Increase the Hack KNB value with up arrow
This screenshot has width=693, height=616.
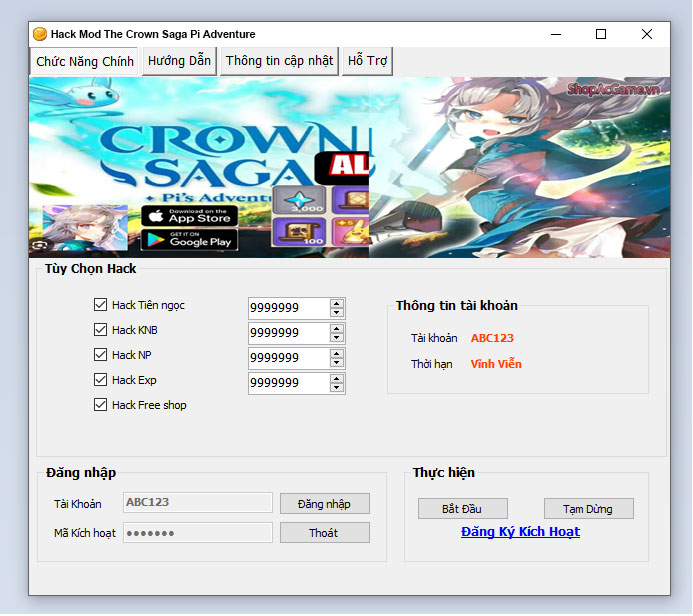(337, 329)
